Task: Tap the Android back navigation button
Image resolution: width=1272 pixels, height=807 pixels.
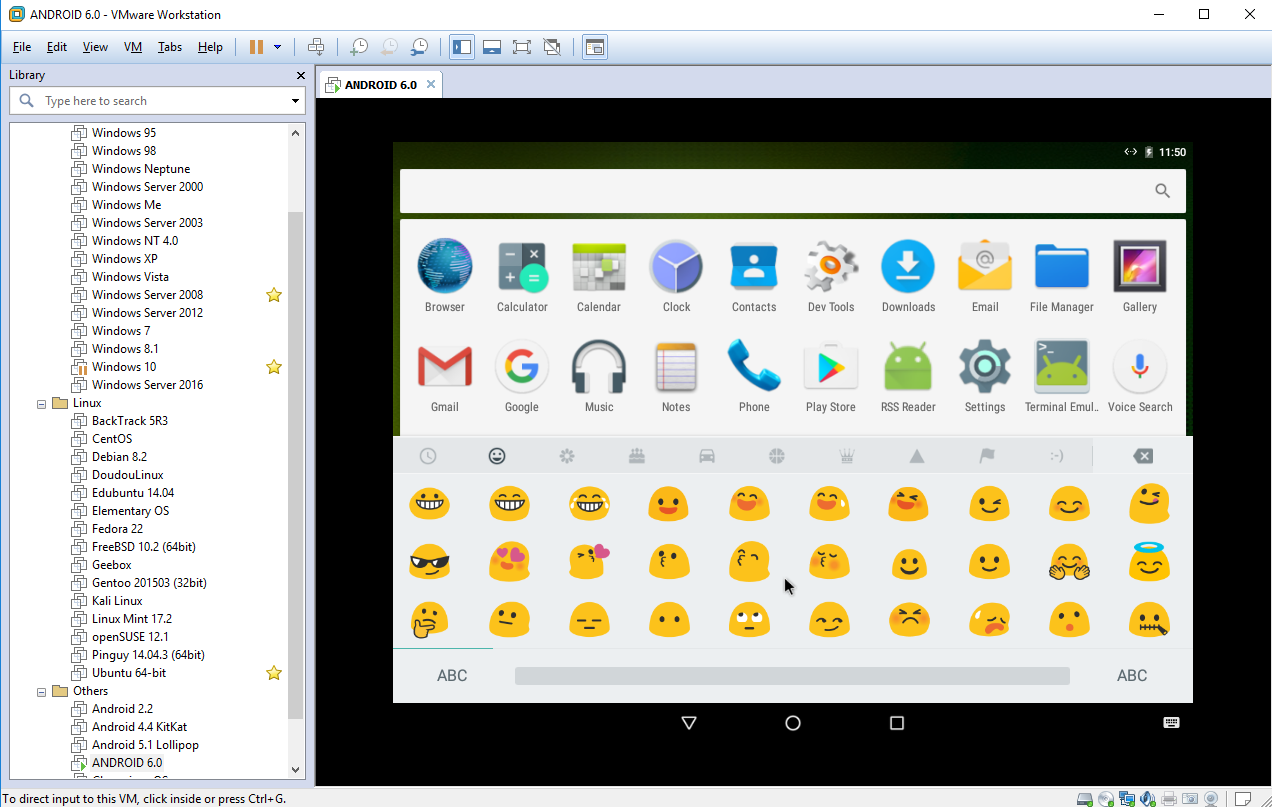Action: pyautogui.click(x=688, y=723)
